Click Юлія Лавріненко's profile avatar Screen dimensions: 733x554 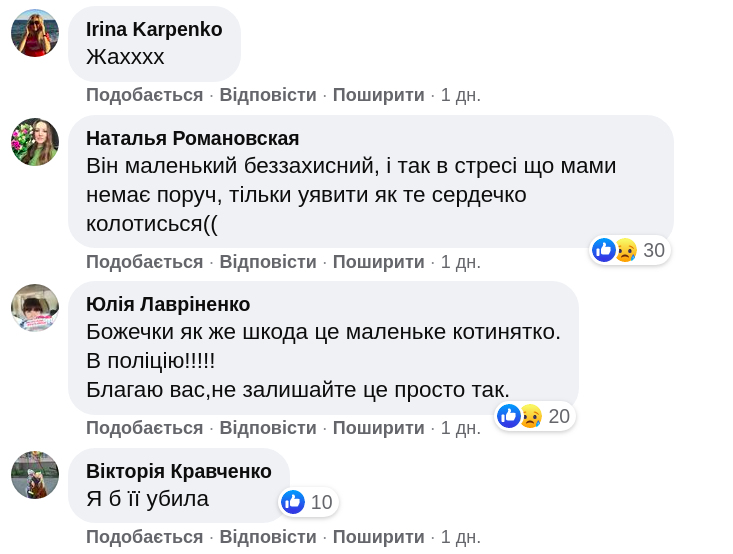pos(35,307)
